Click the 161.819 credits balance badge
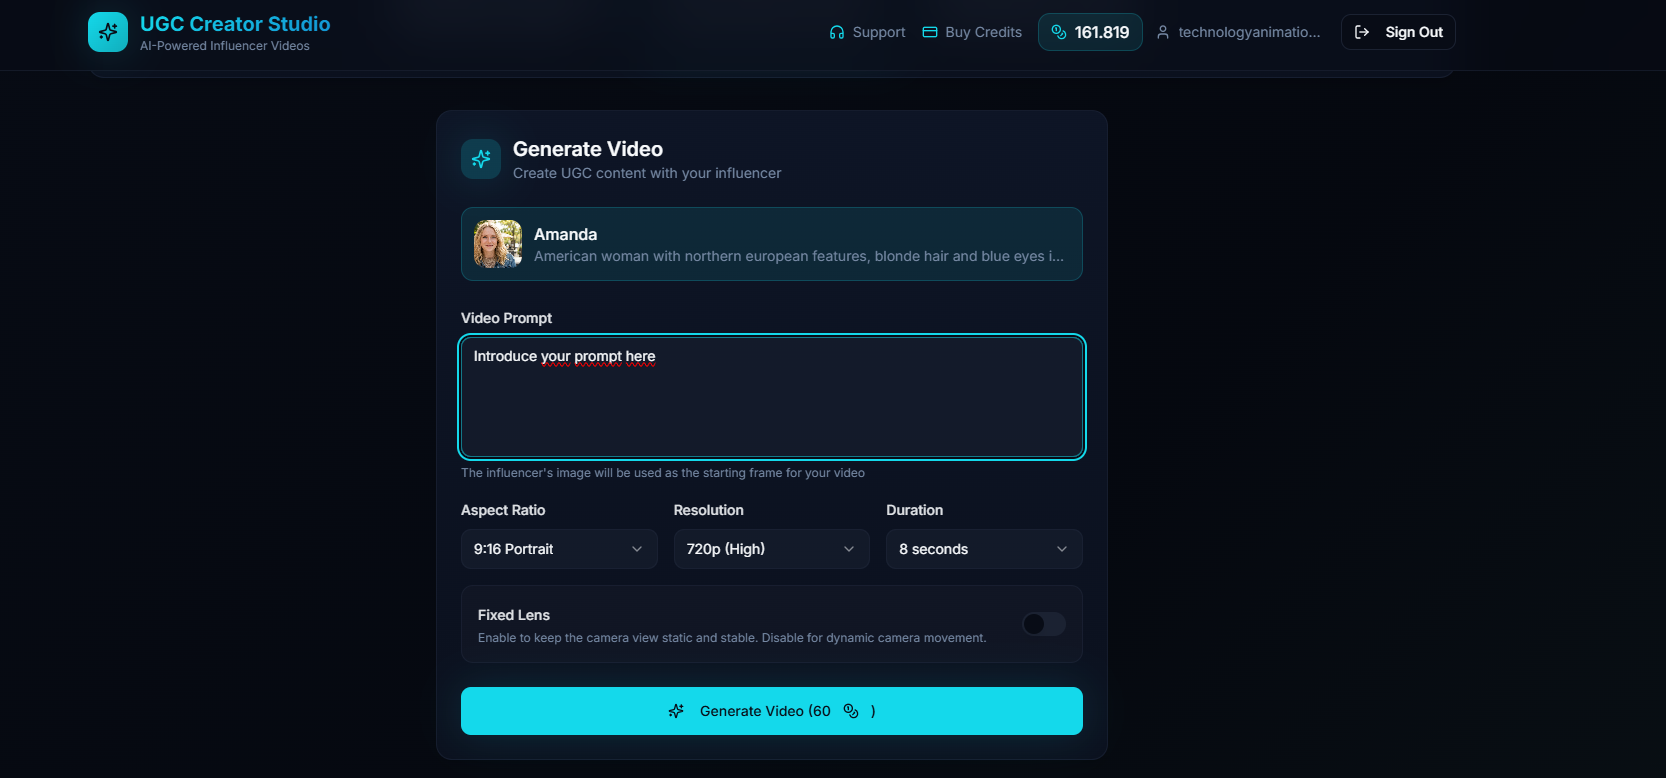The image size is (1666, 778). pos(1090,32)
